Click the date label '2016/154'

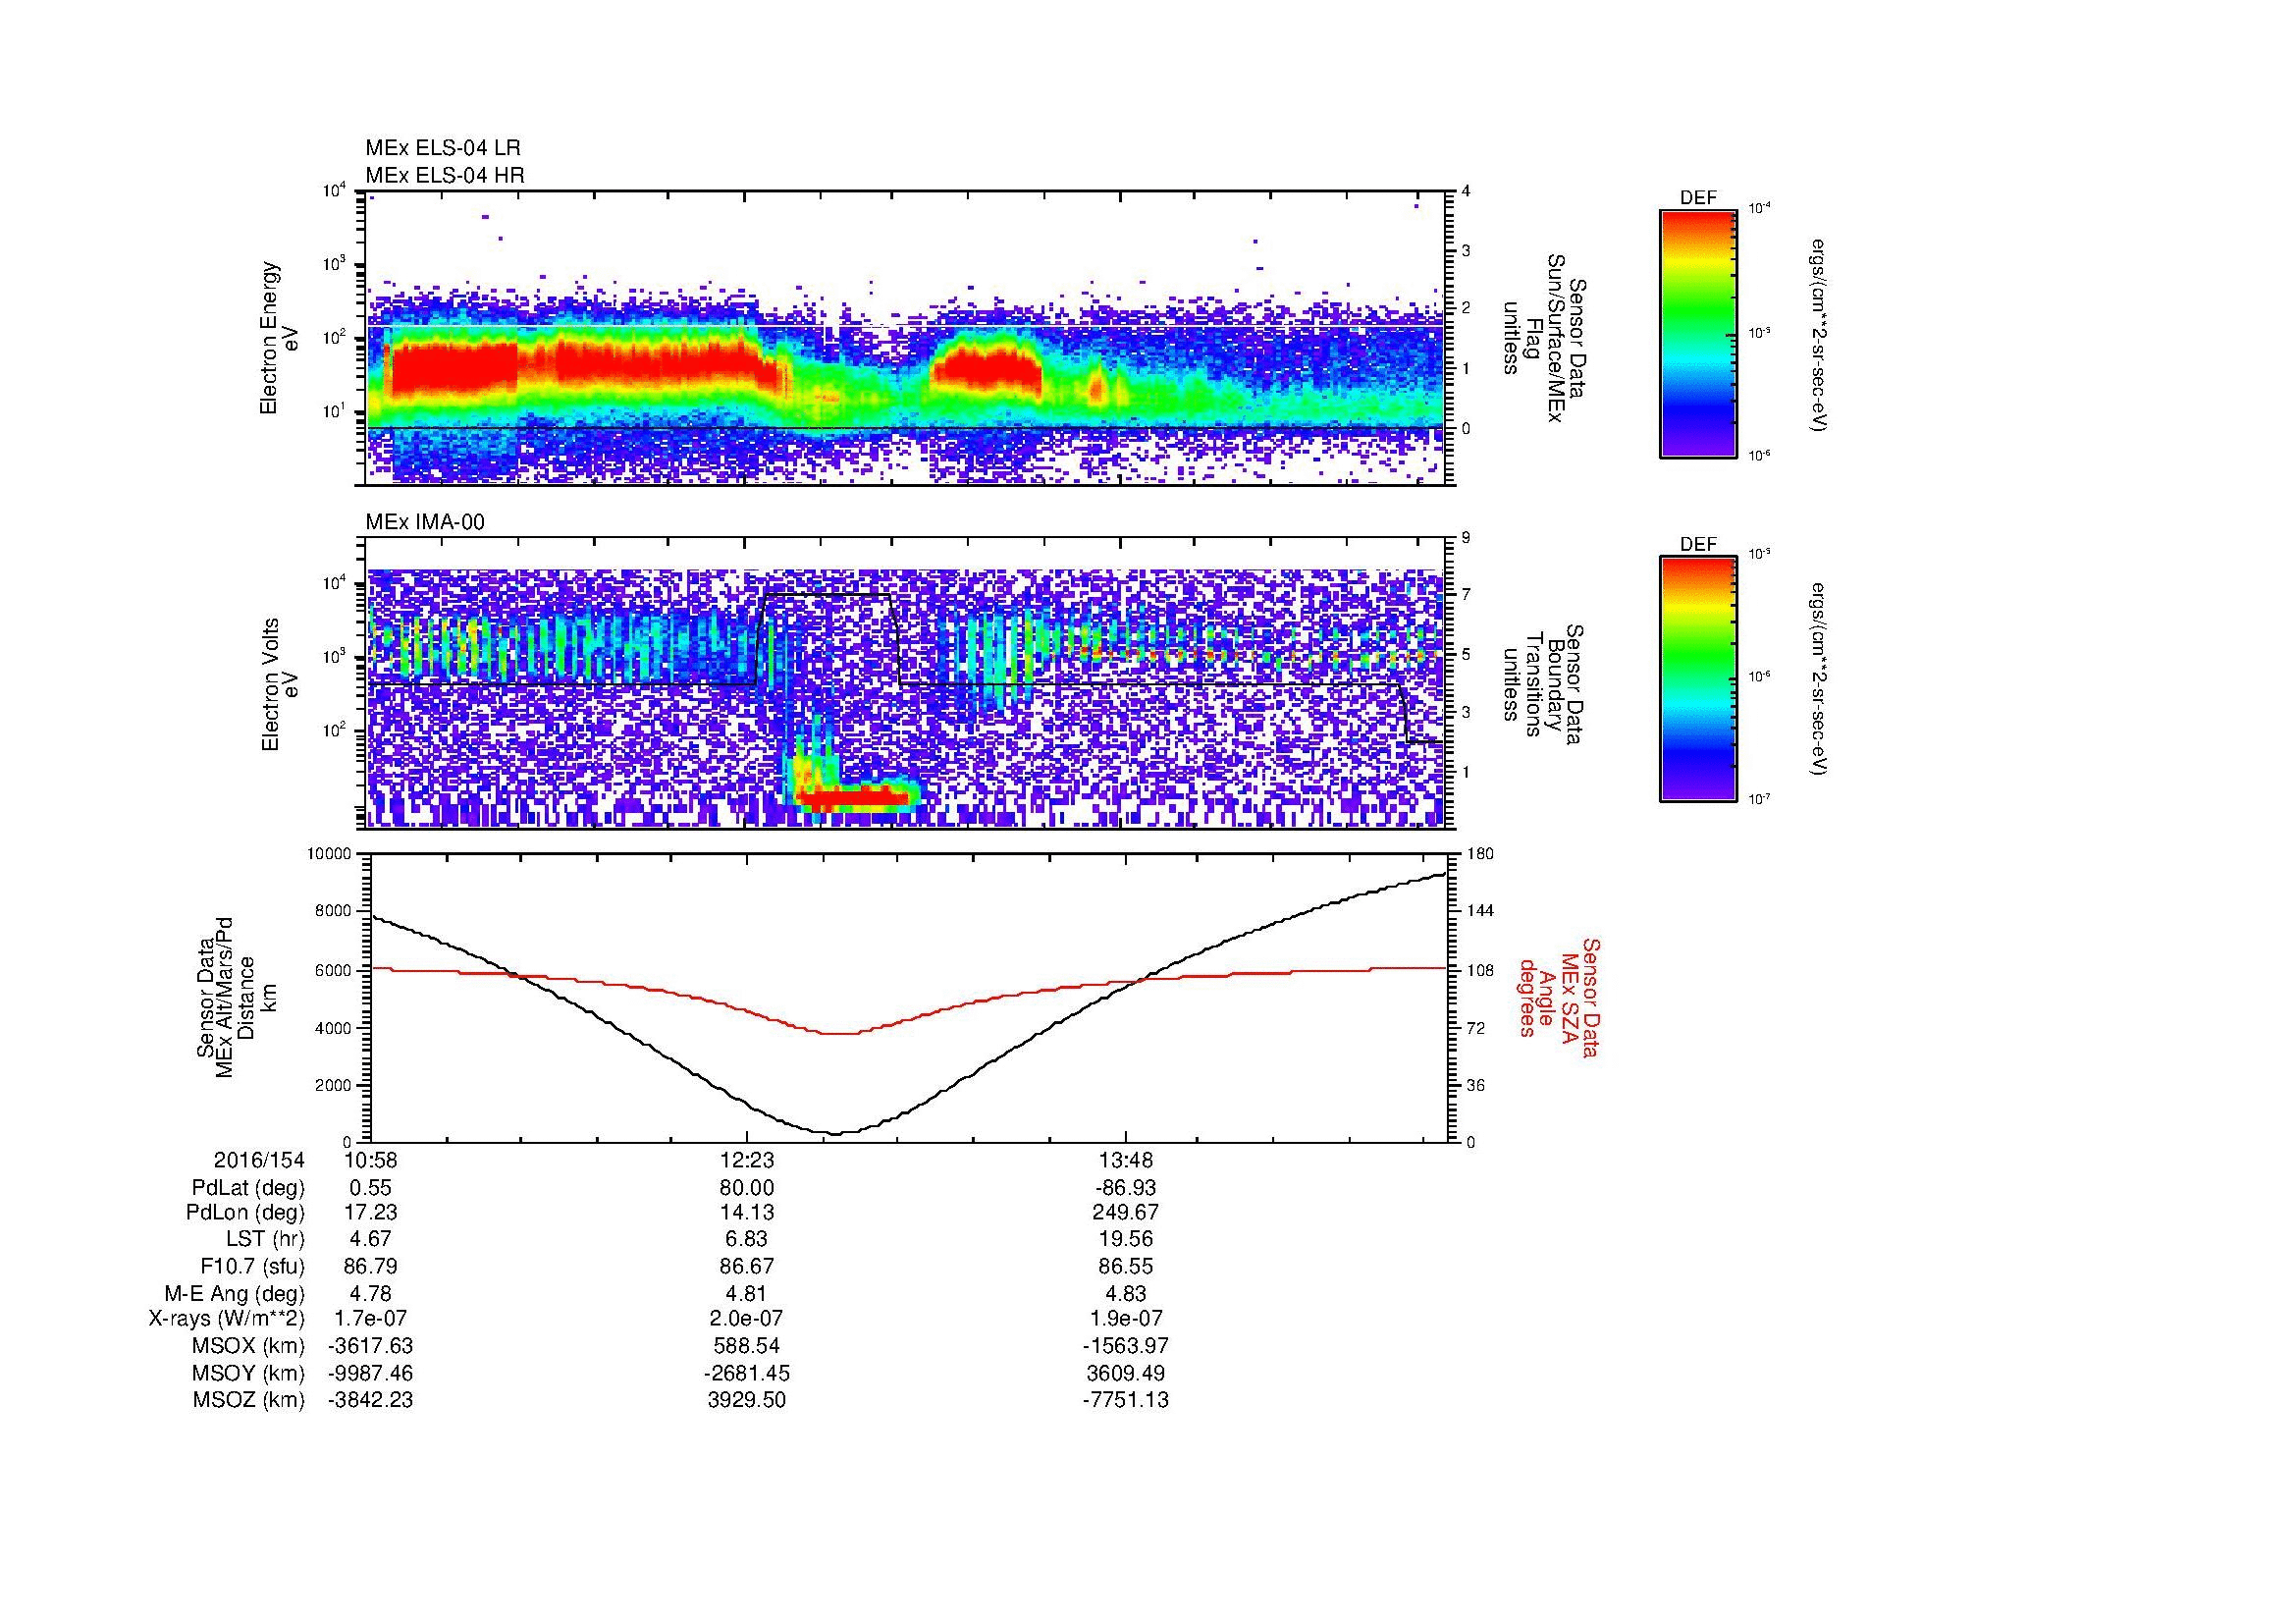click(259, 1160)
